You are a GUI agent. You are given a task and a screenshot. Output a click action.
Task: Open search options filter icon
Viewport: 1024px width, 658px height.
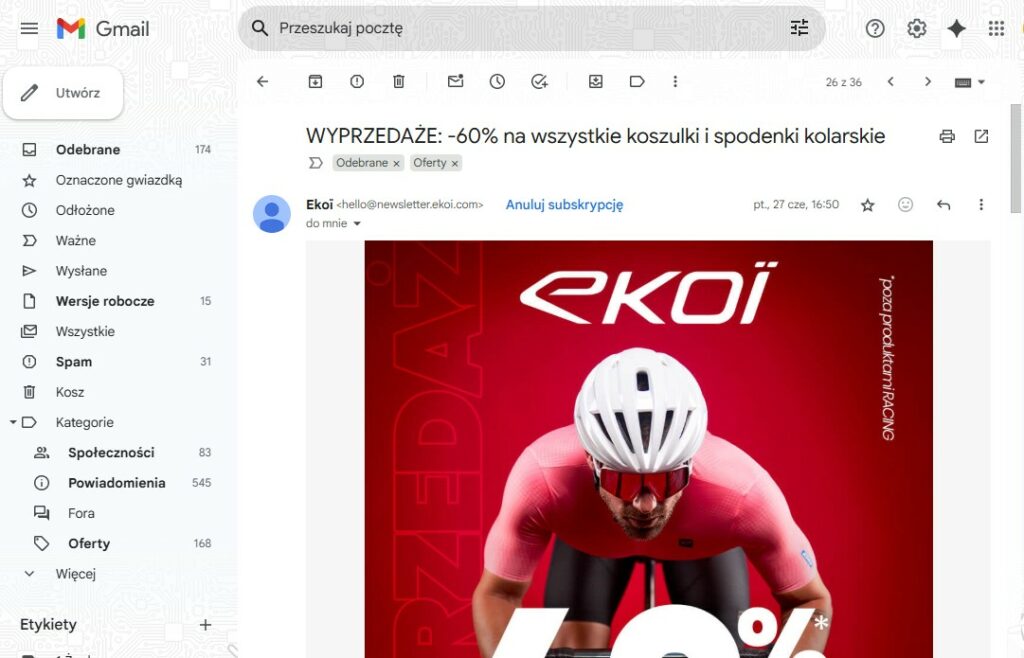[x=799, y=27]
